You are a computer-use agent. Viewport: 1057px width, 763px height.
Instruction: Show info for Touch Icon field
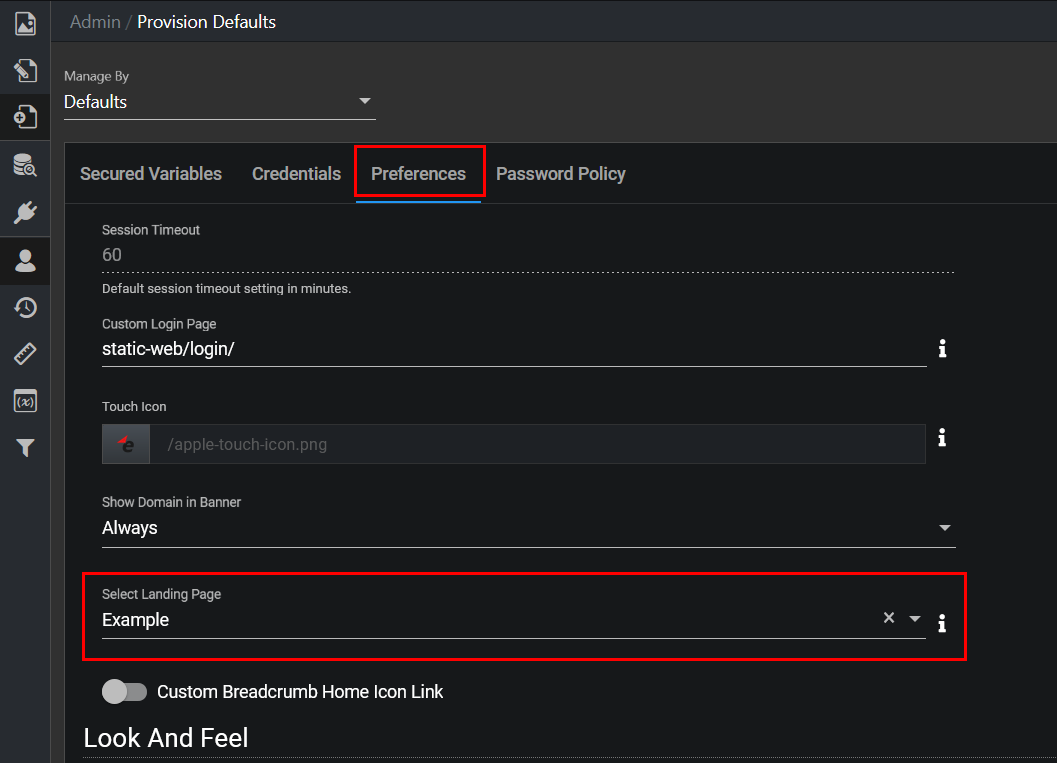click(942, 437)
